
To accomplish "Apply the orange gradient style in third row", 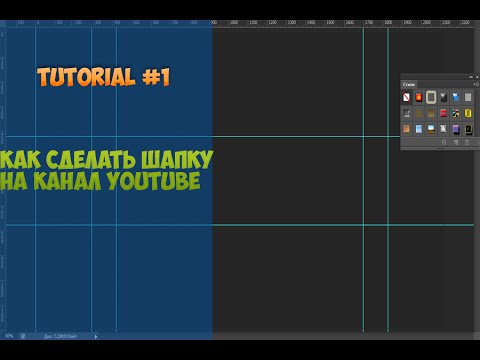I will (x=406, y=129).
